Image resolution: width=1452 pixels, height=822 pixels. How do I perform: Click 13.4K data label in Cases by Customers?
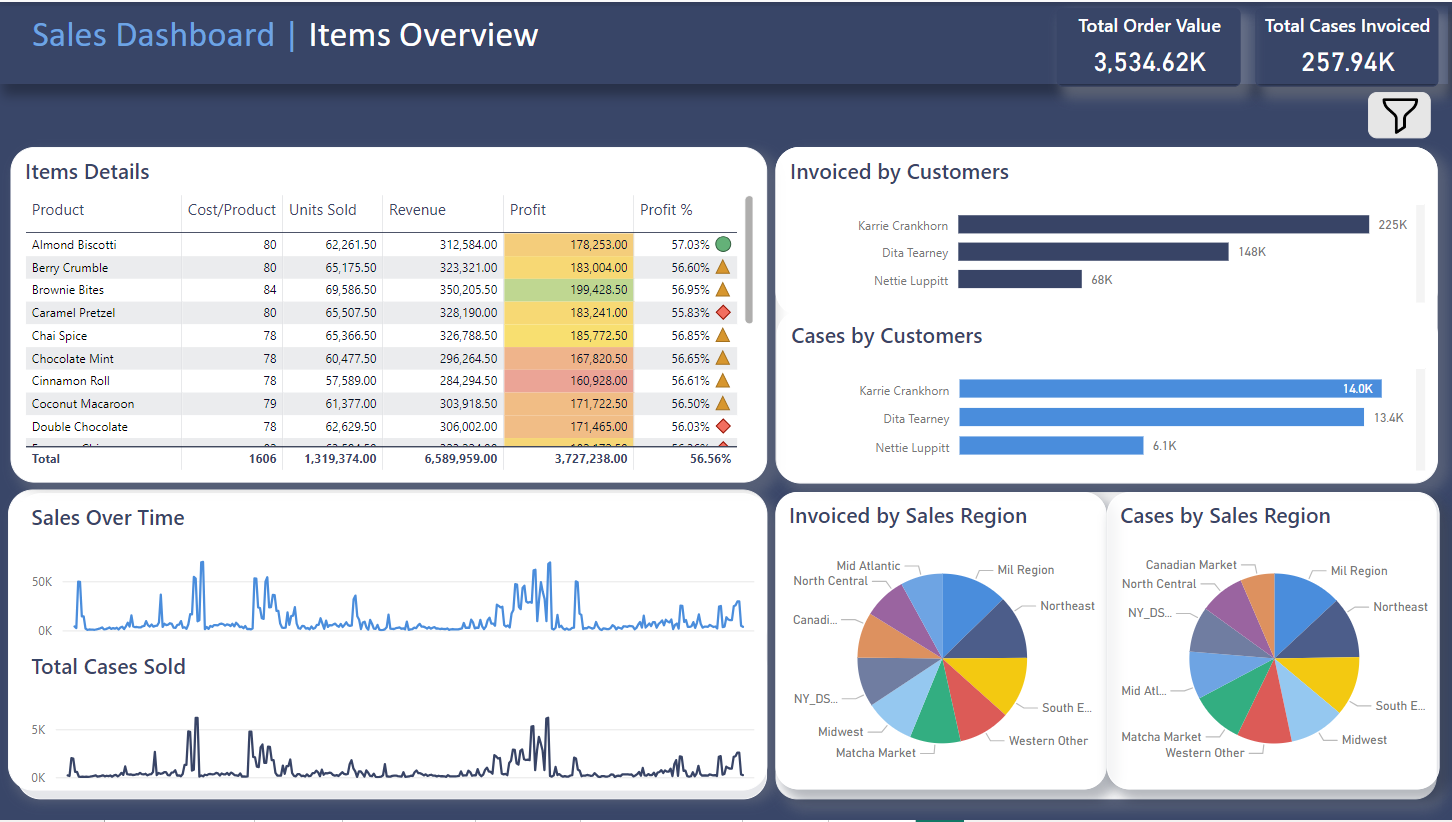[1388, 417]
